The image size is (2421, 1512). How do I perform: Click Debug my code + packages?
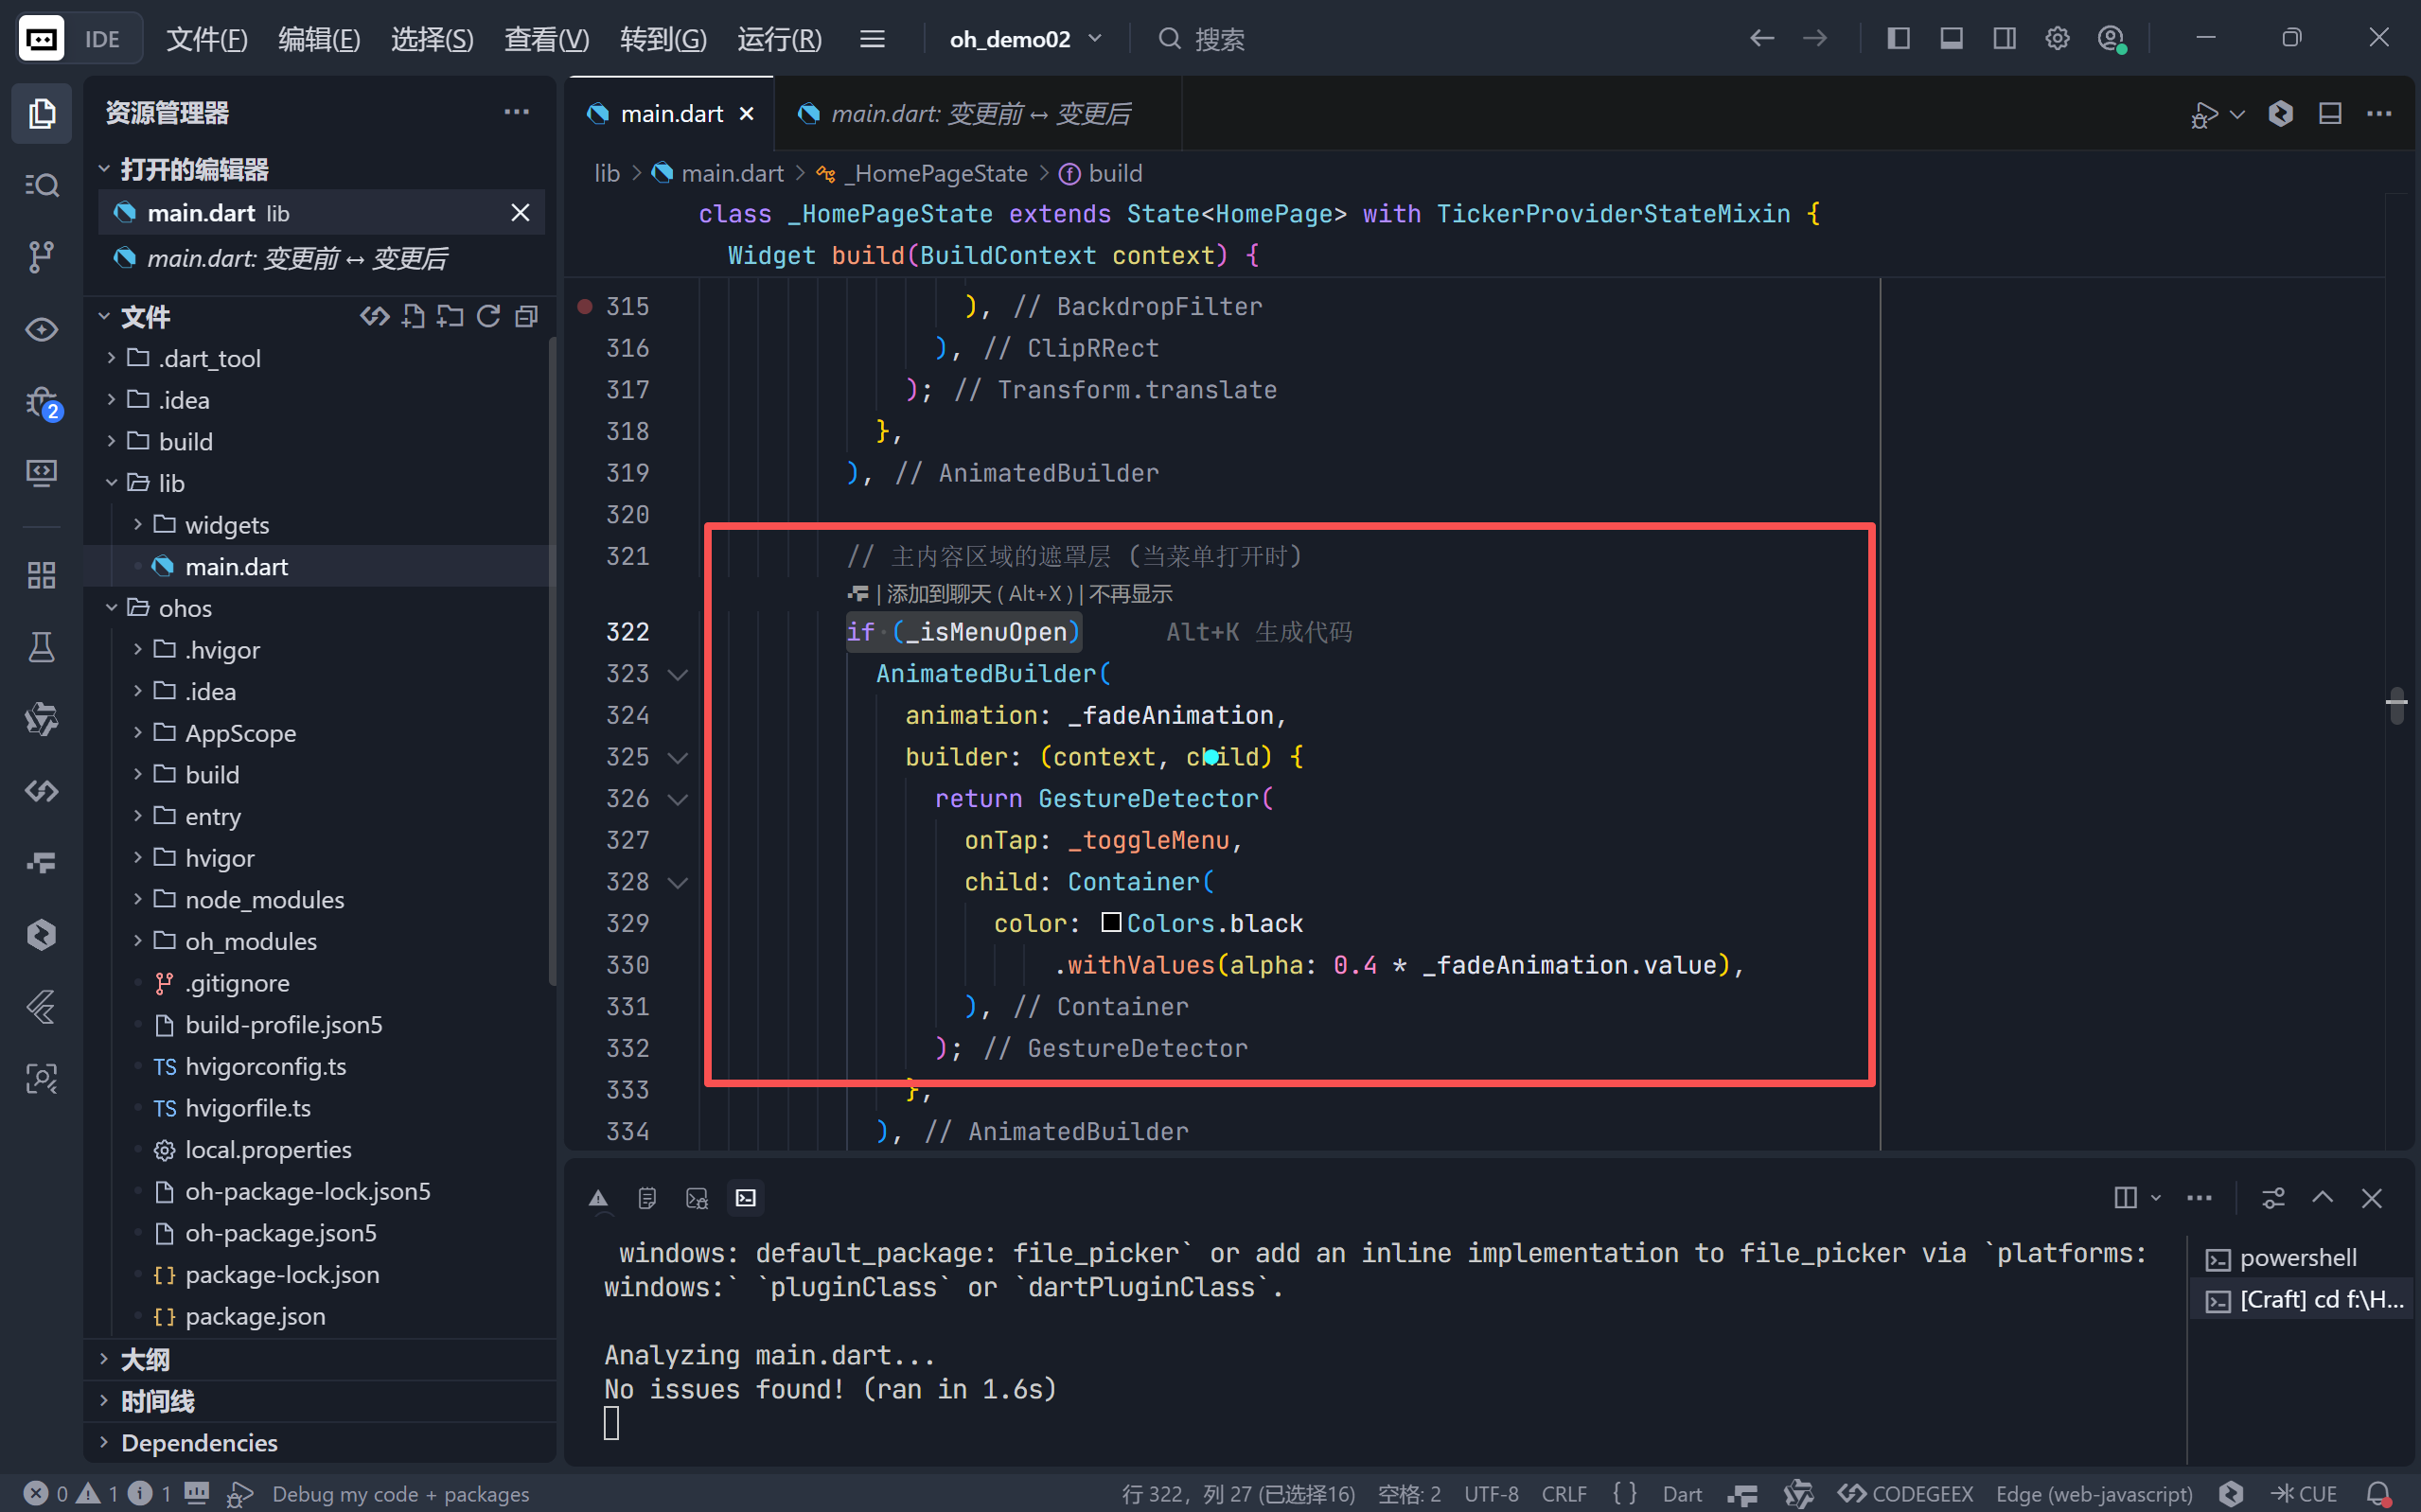click(400, 1493)
